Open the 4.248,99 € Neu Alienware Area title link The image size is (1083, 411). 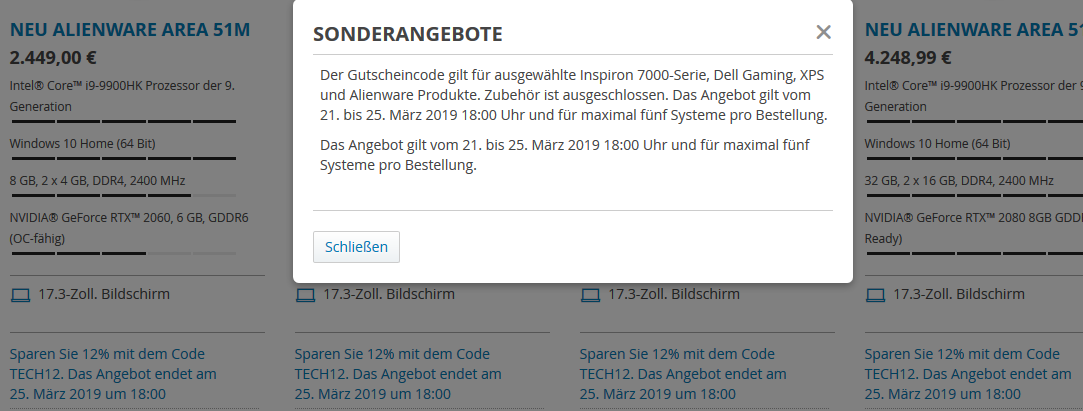tap(973, 30)
